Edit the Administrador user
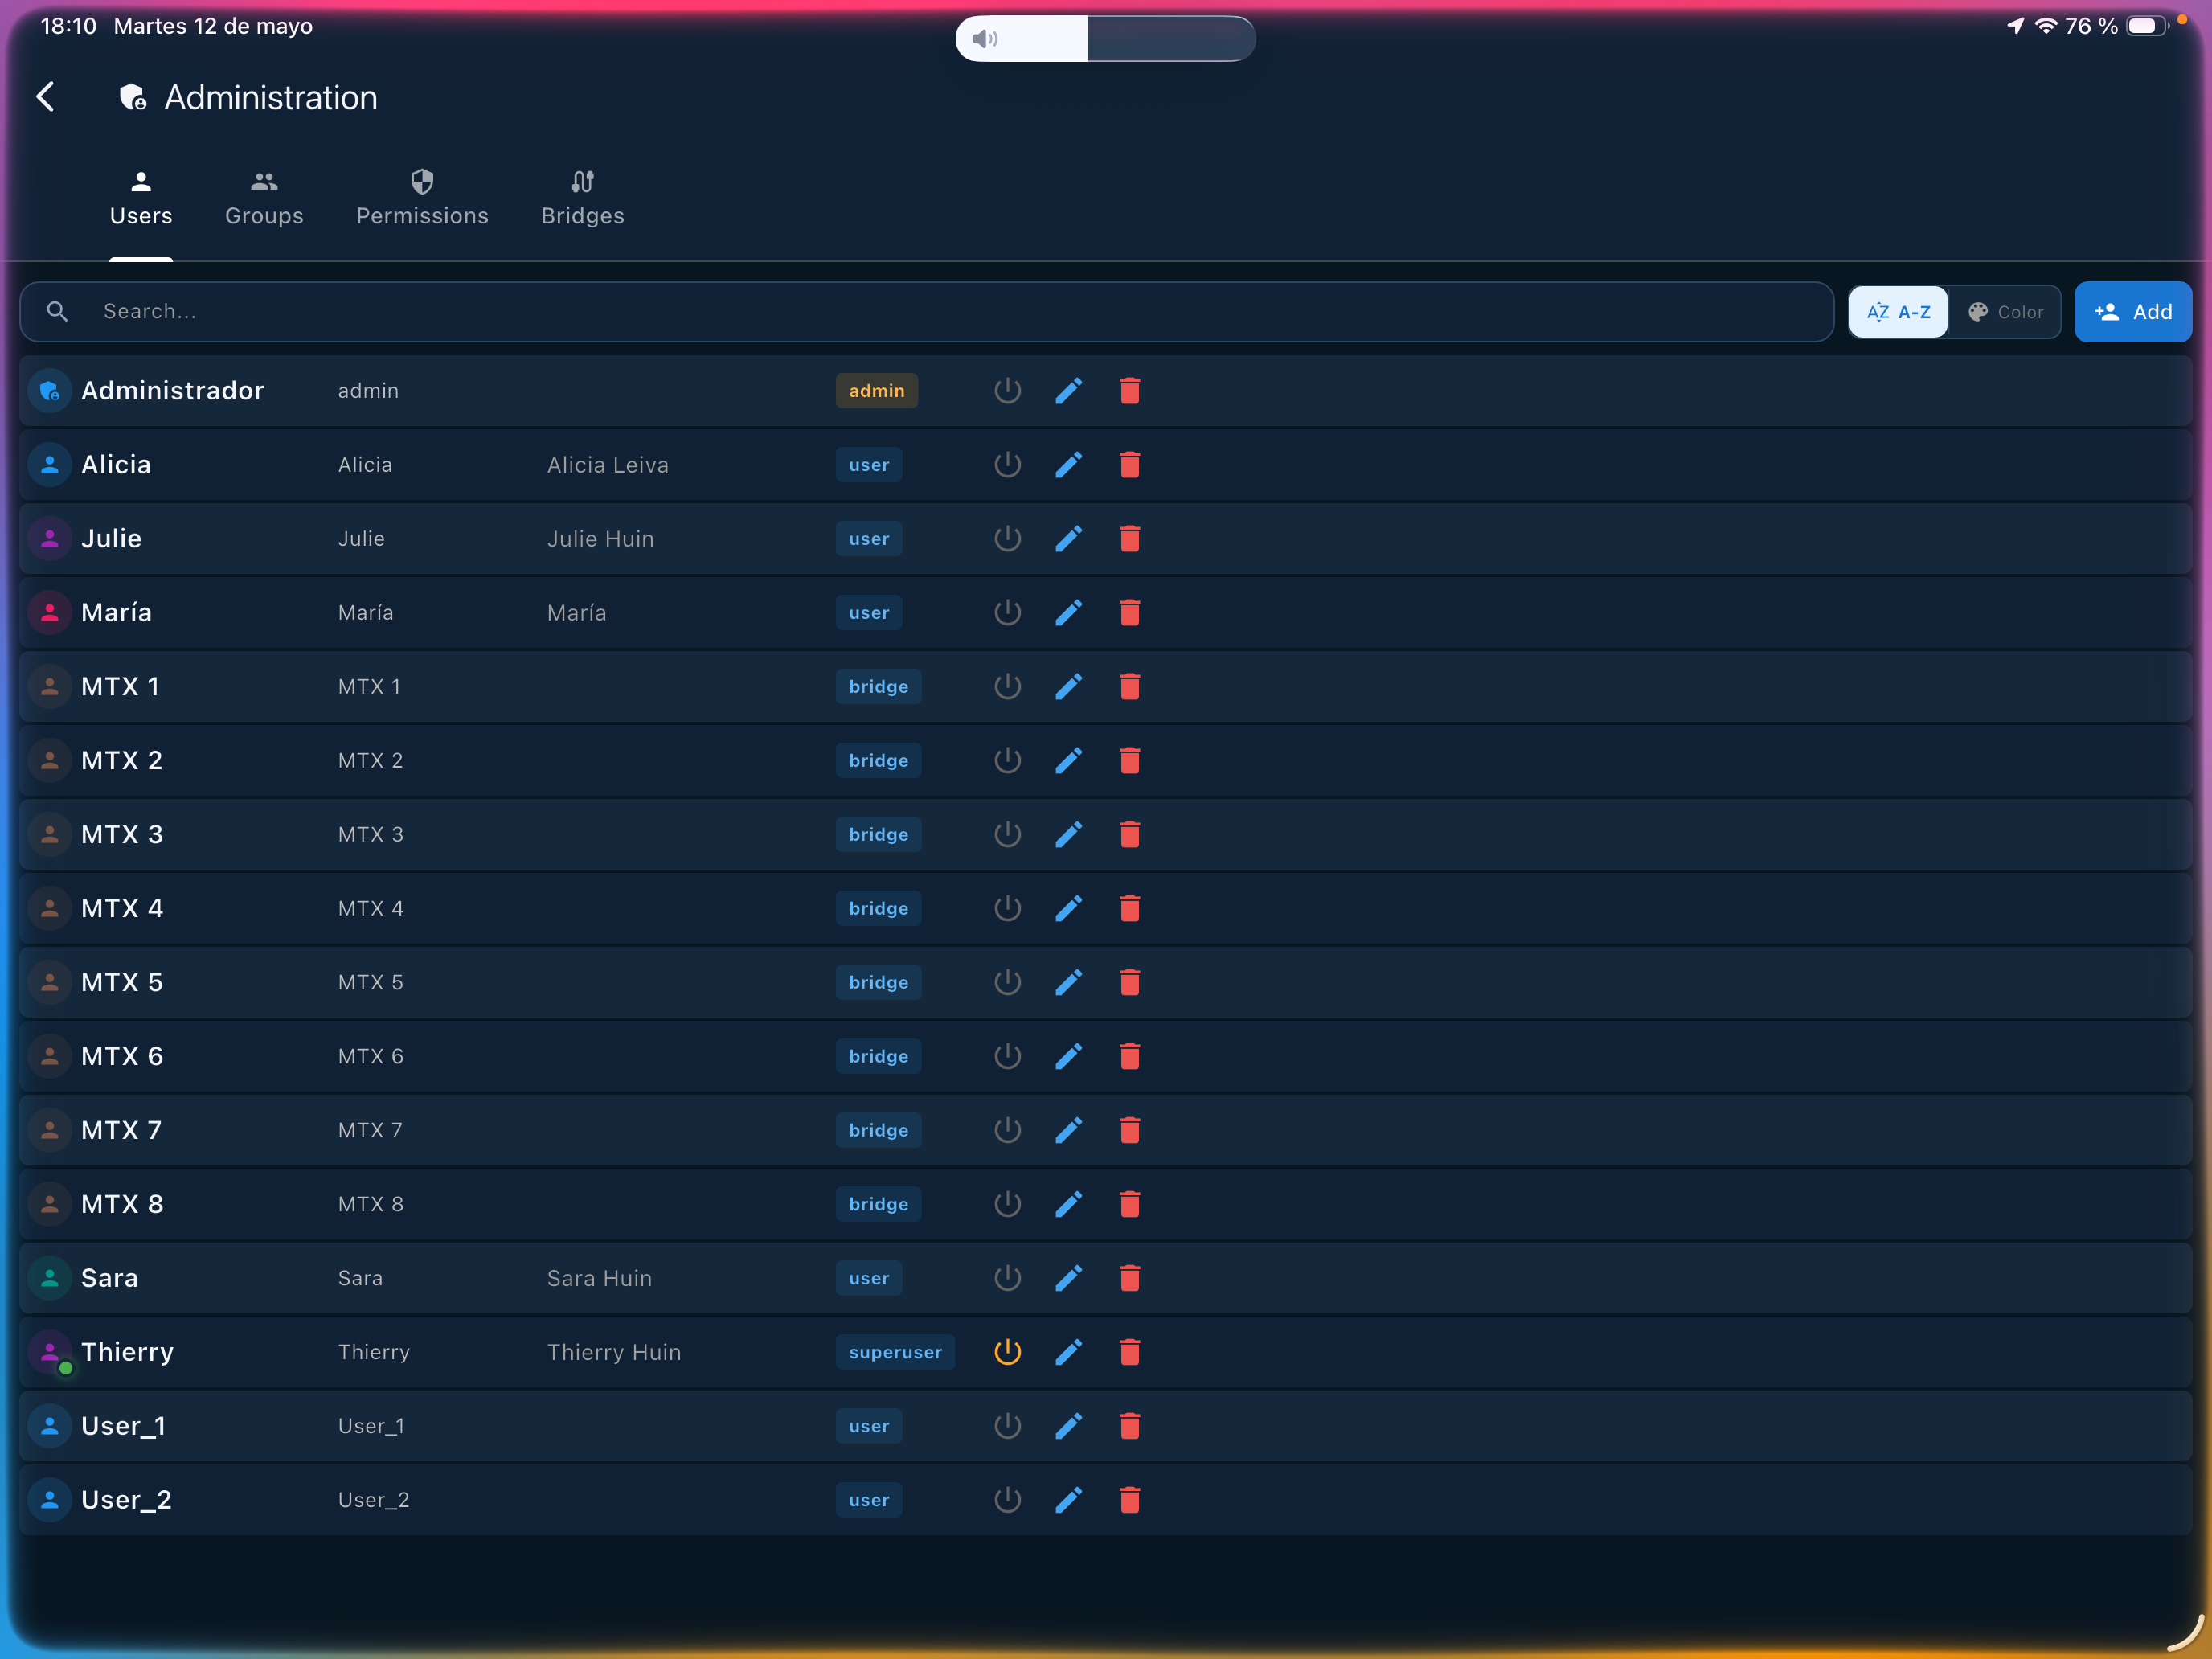Screen dimensions: 2212x1659 coord(1069,391)
